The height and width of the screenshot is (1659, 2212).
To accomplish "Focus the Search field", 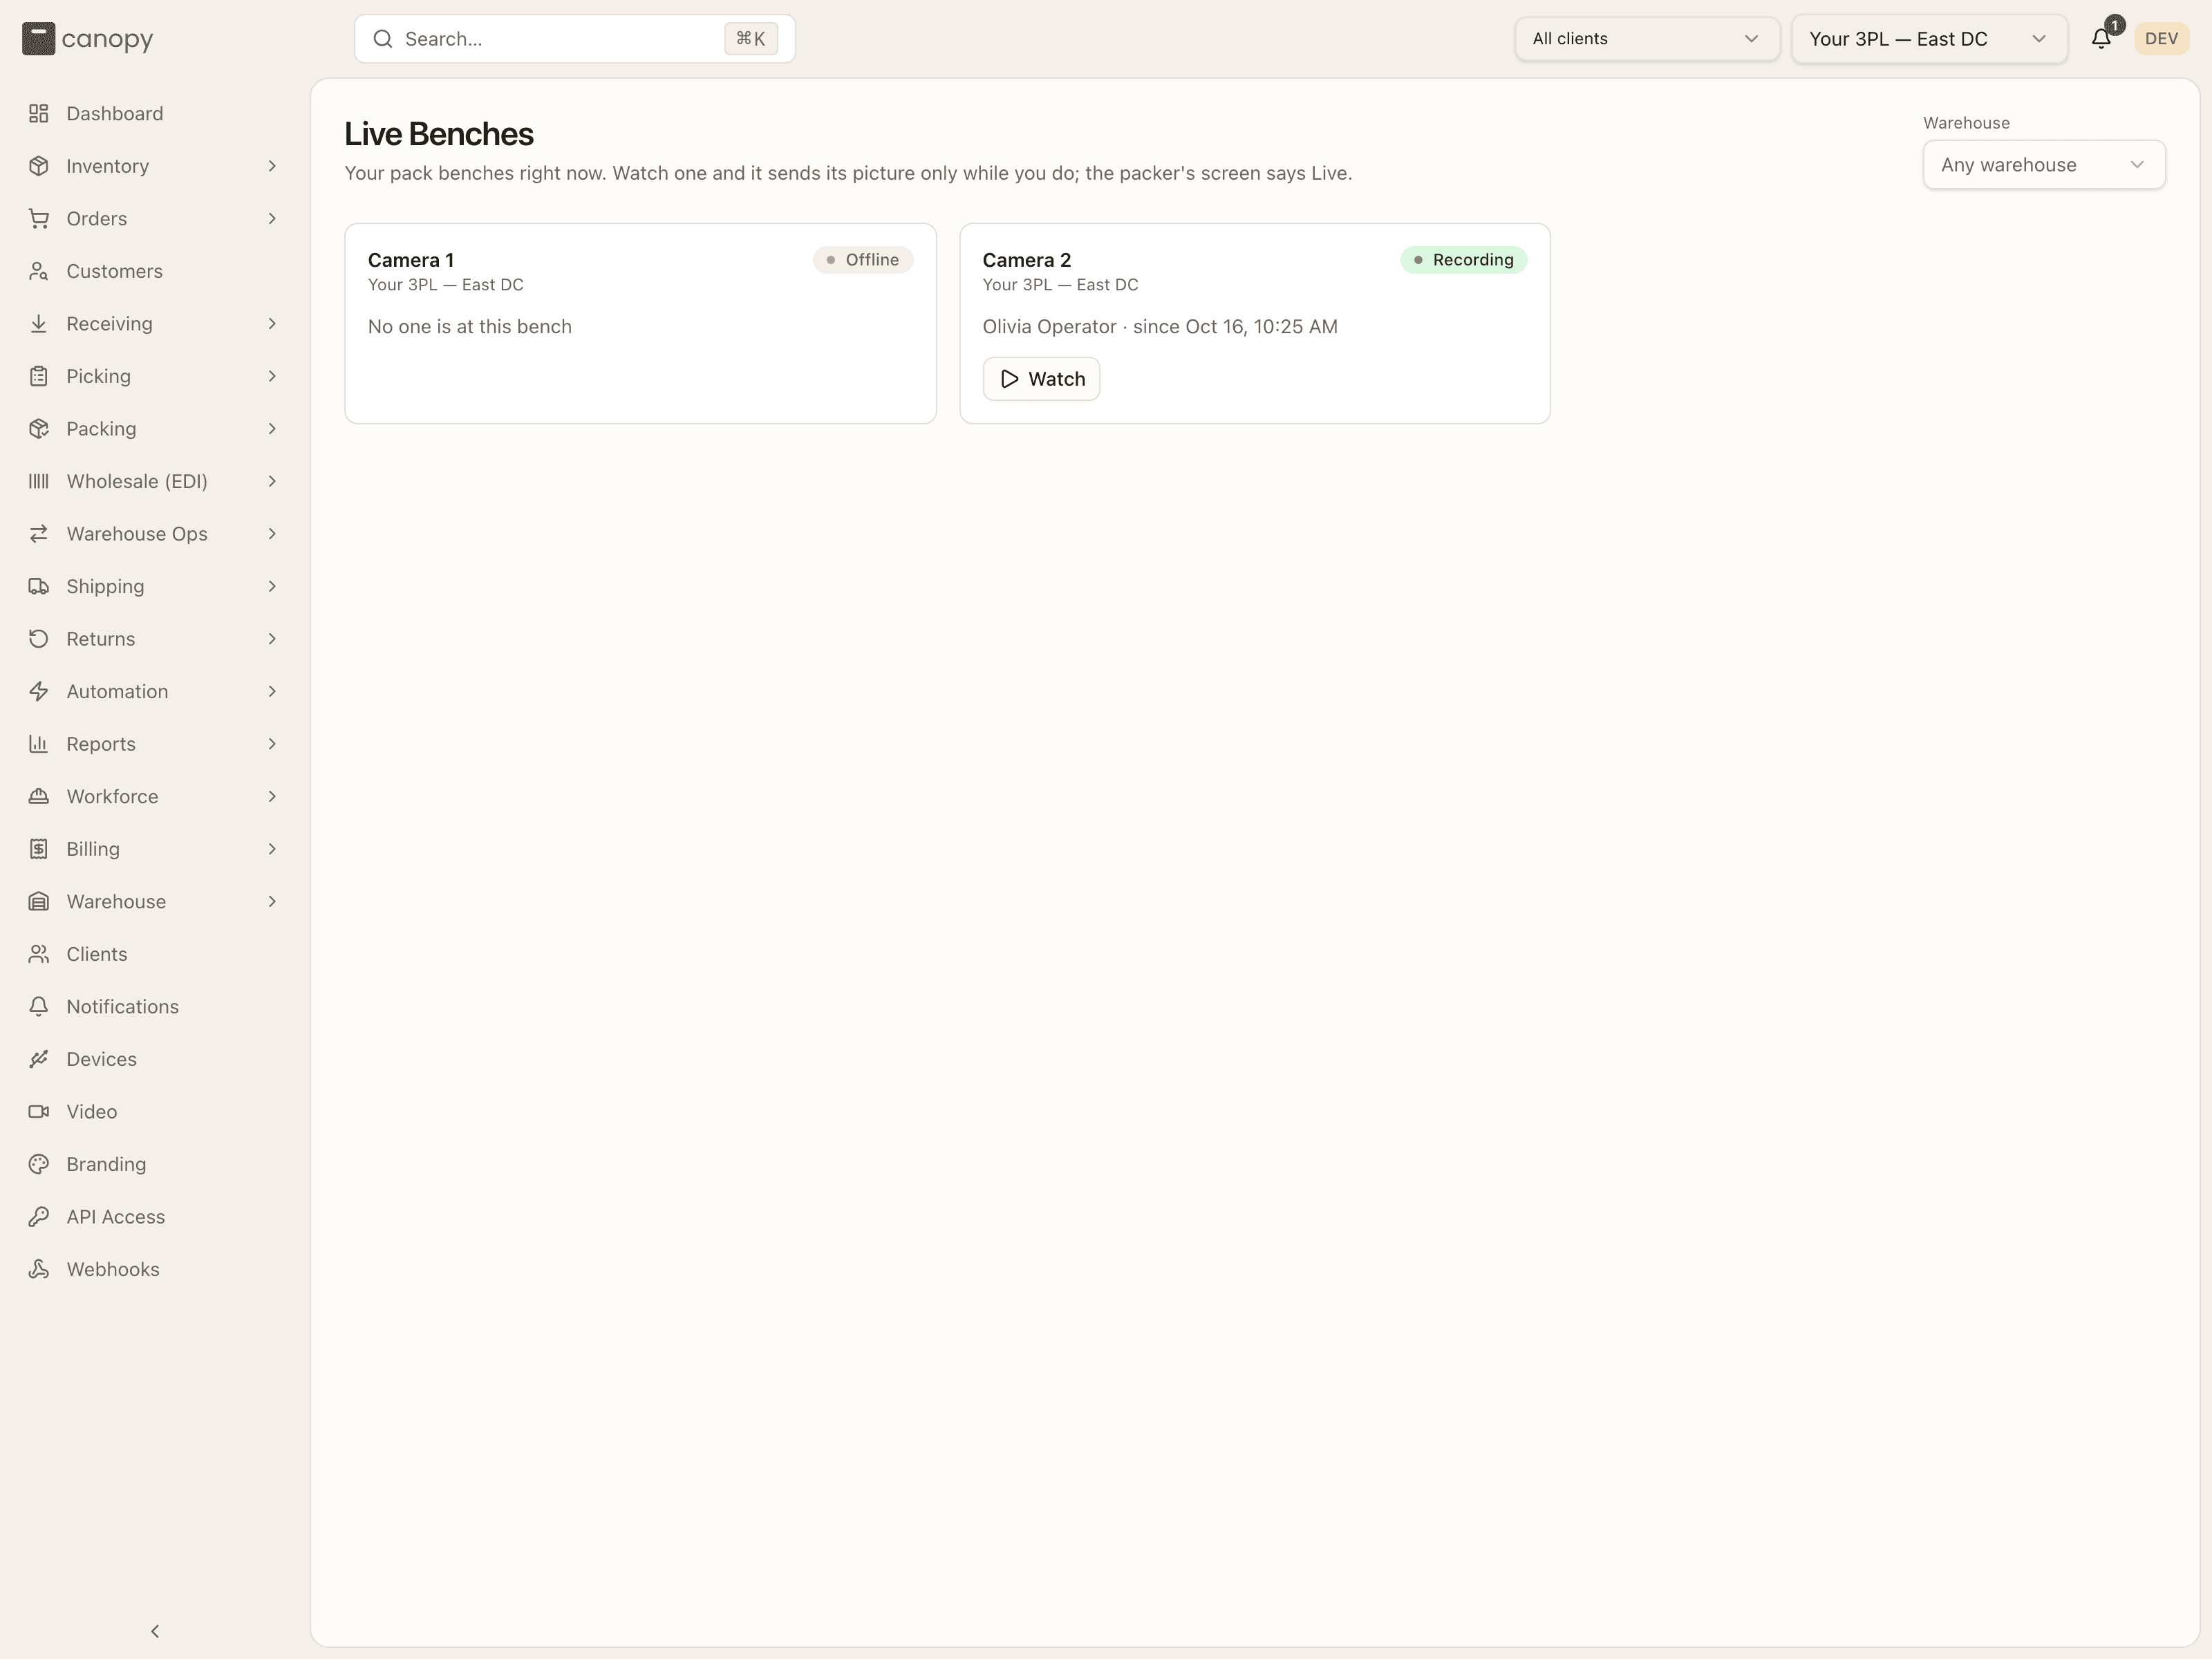I will [574, 39].
